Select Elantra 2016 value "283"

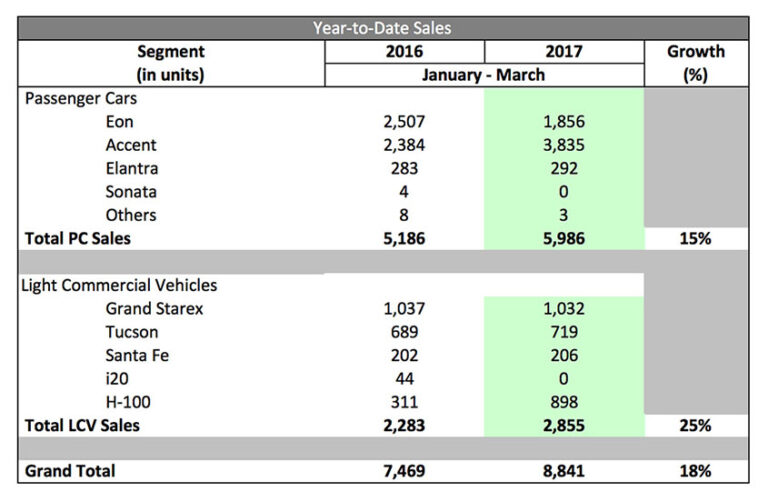[404, 168]
